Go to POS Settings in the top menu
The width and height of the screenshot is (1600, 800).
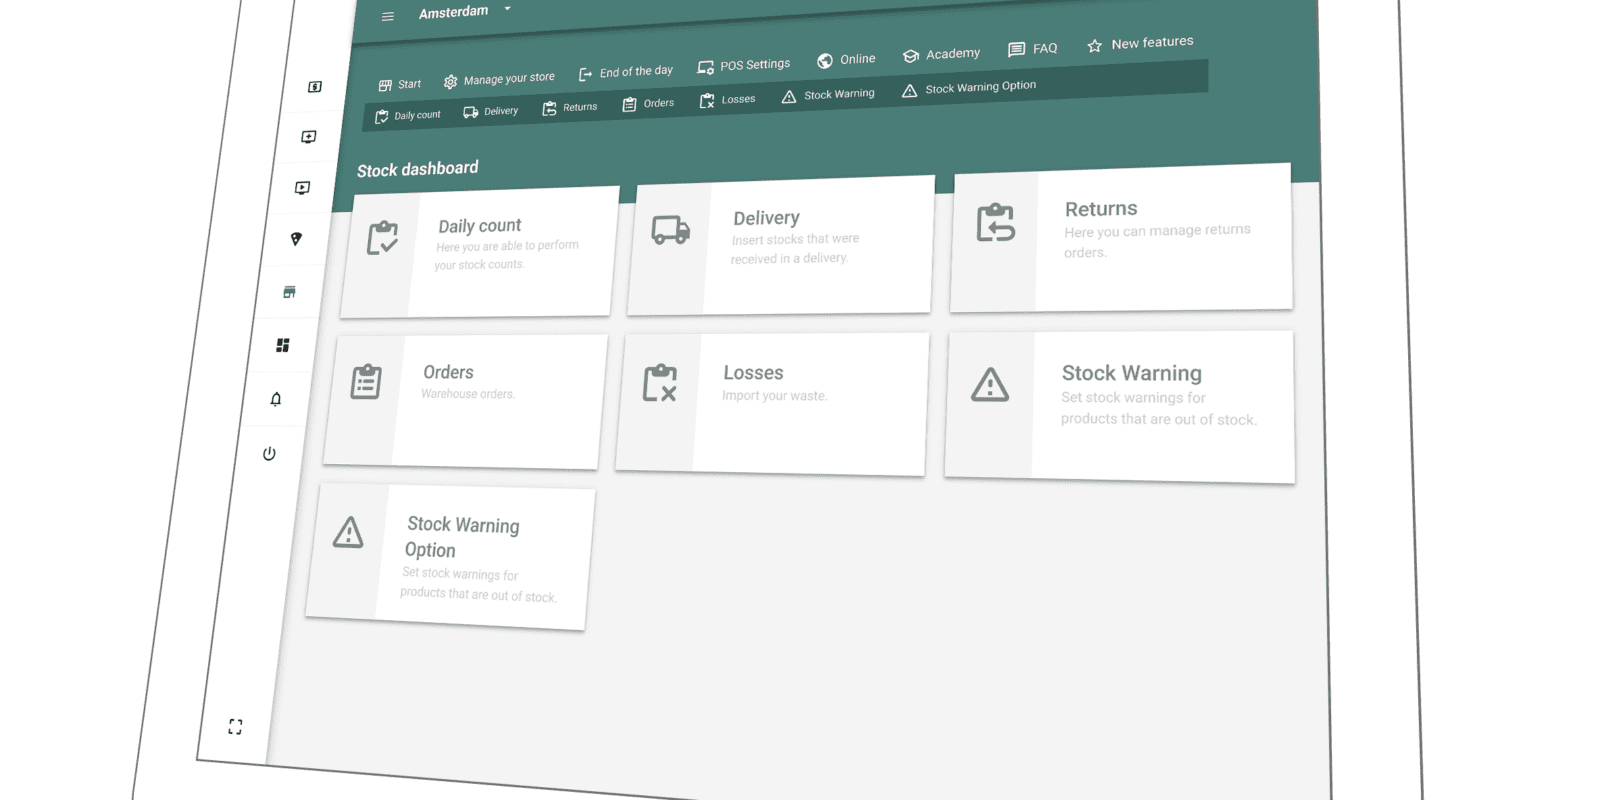click(744, 65)
